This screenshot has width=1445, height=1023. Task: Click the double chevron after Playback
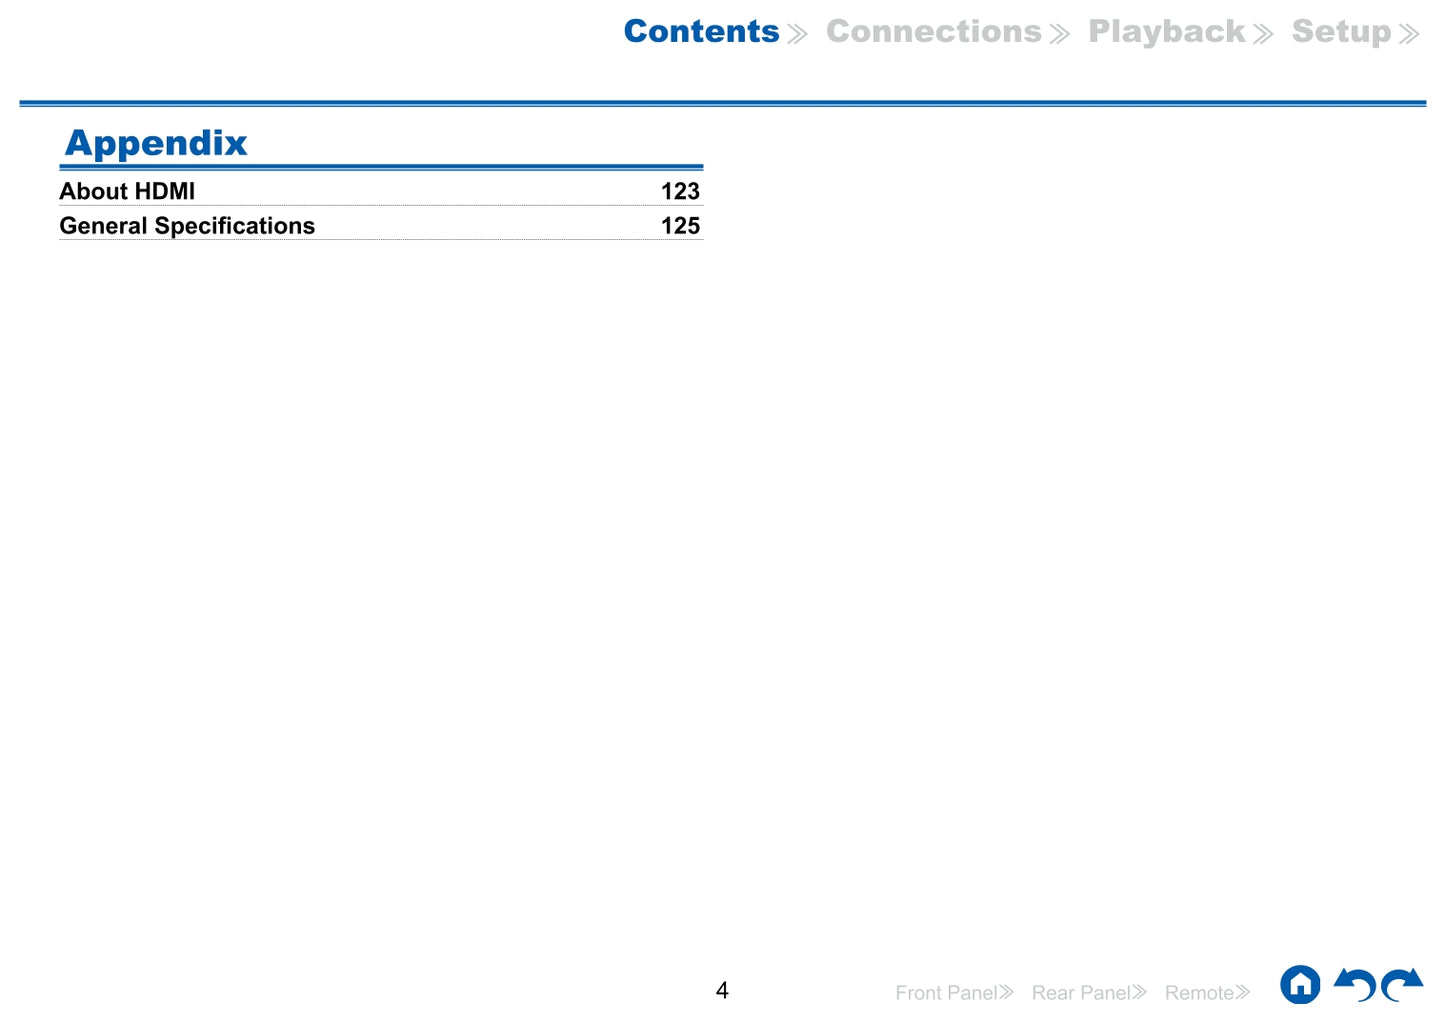(1263, 35)
